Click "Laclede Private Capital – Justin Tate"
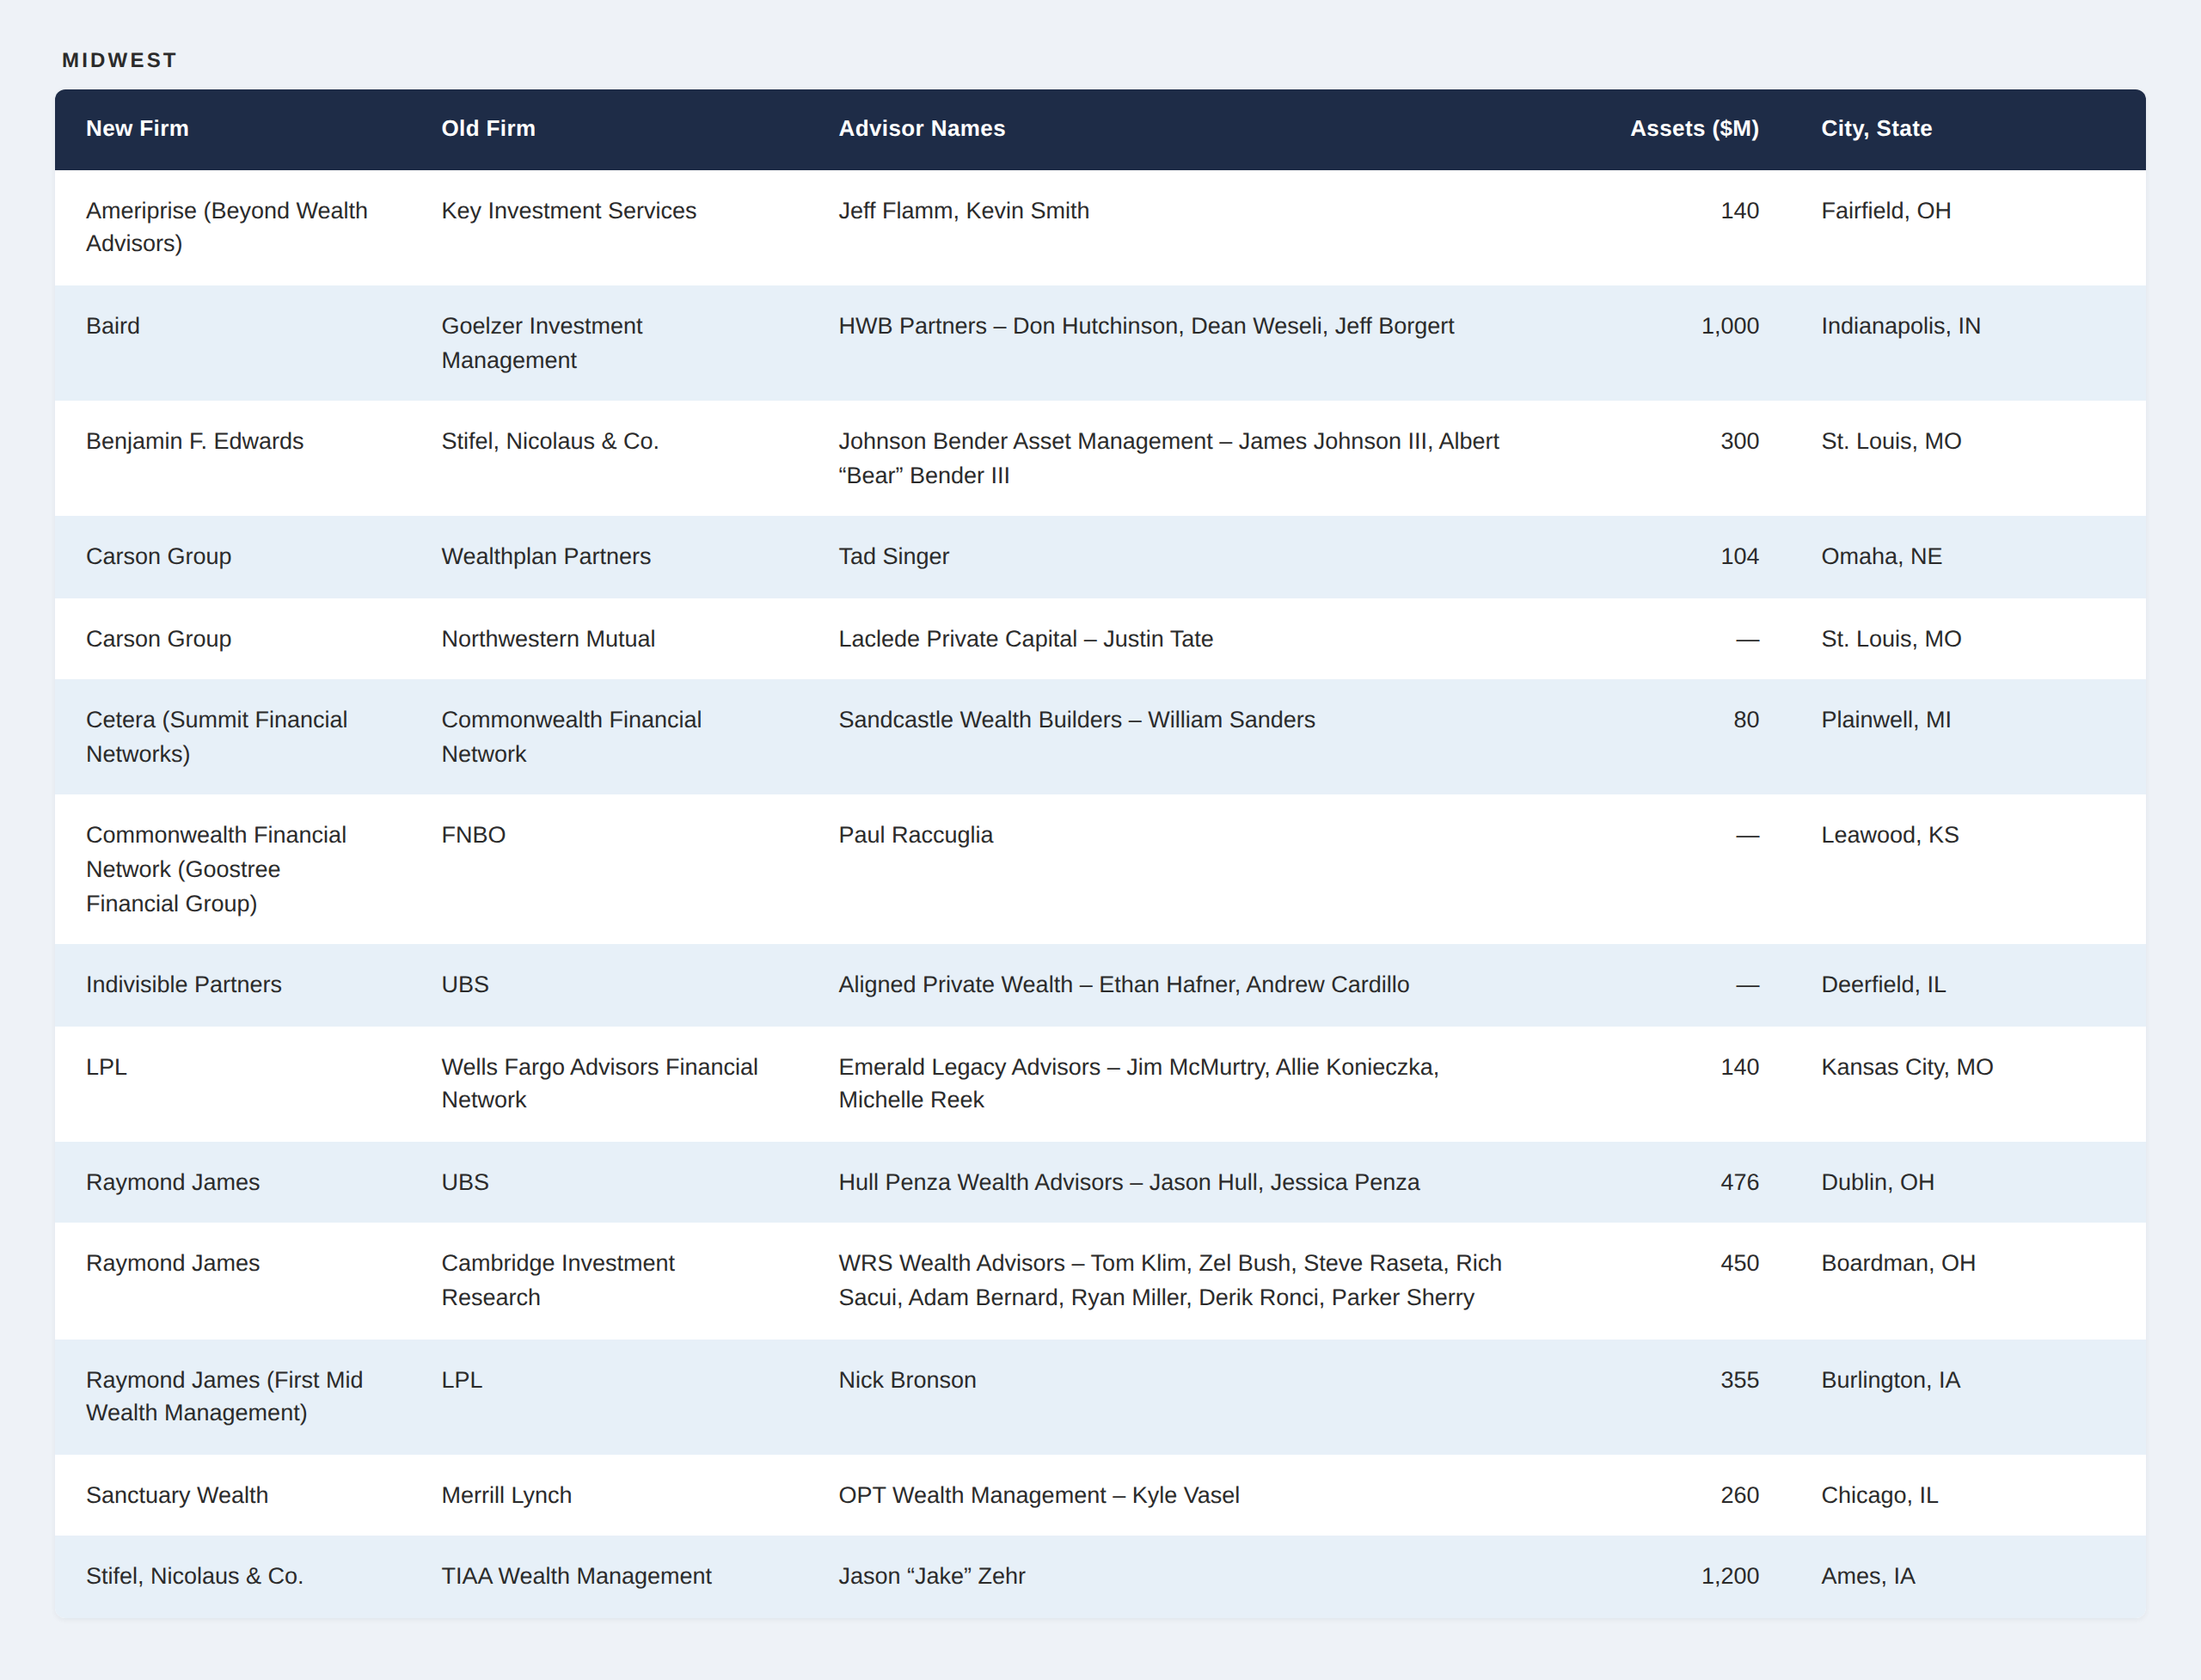 click(1026, 639)
